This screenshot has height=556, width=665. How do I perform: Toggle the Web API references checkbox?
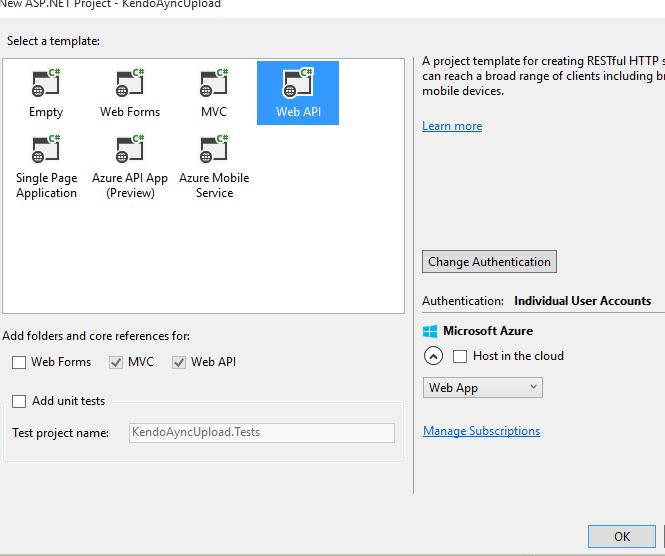click(179, 362)
